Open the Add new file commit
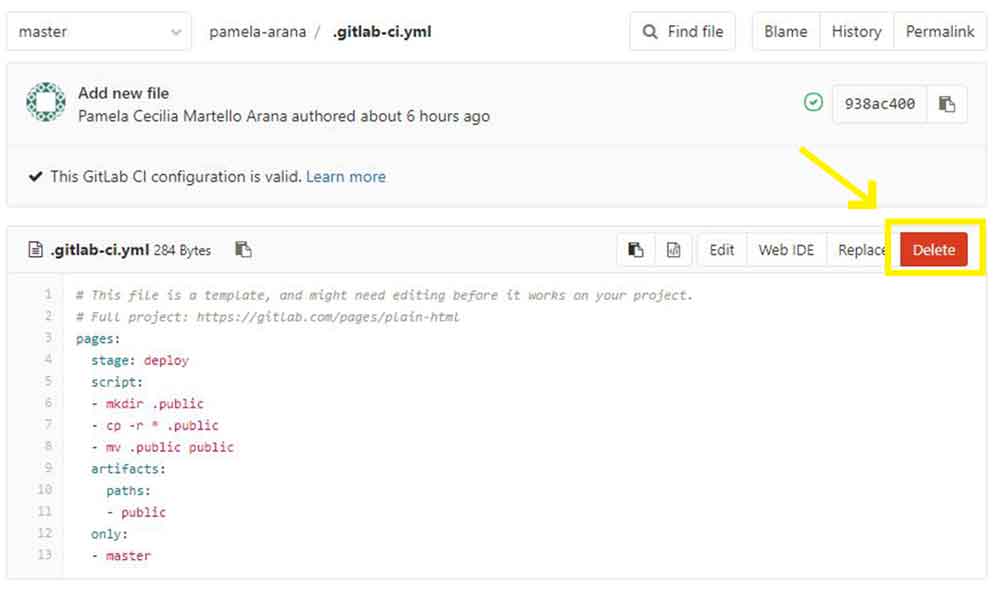 coord(123,93)
